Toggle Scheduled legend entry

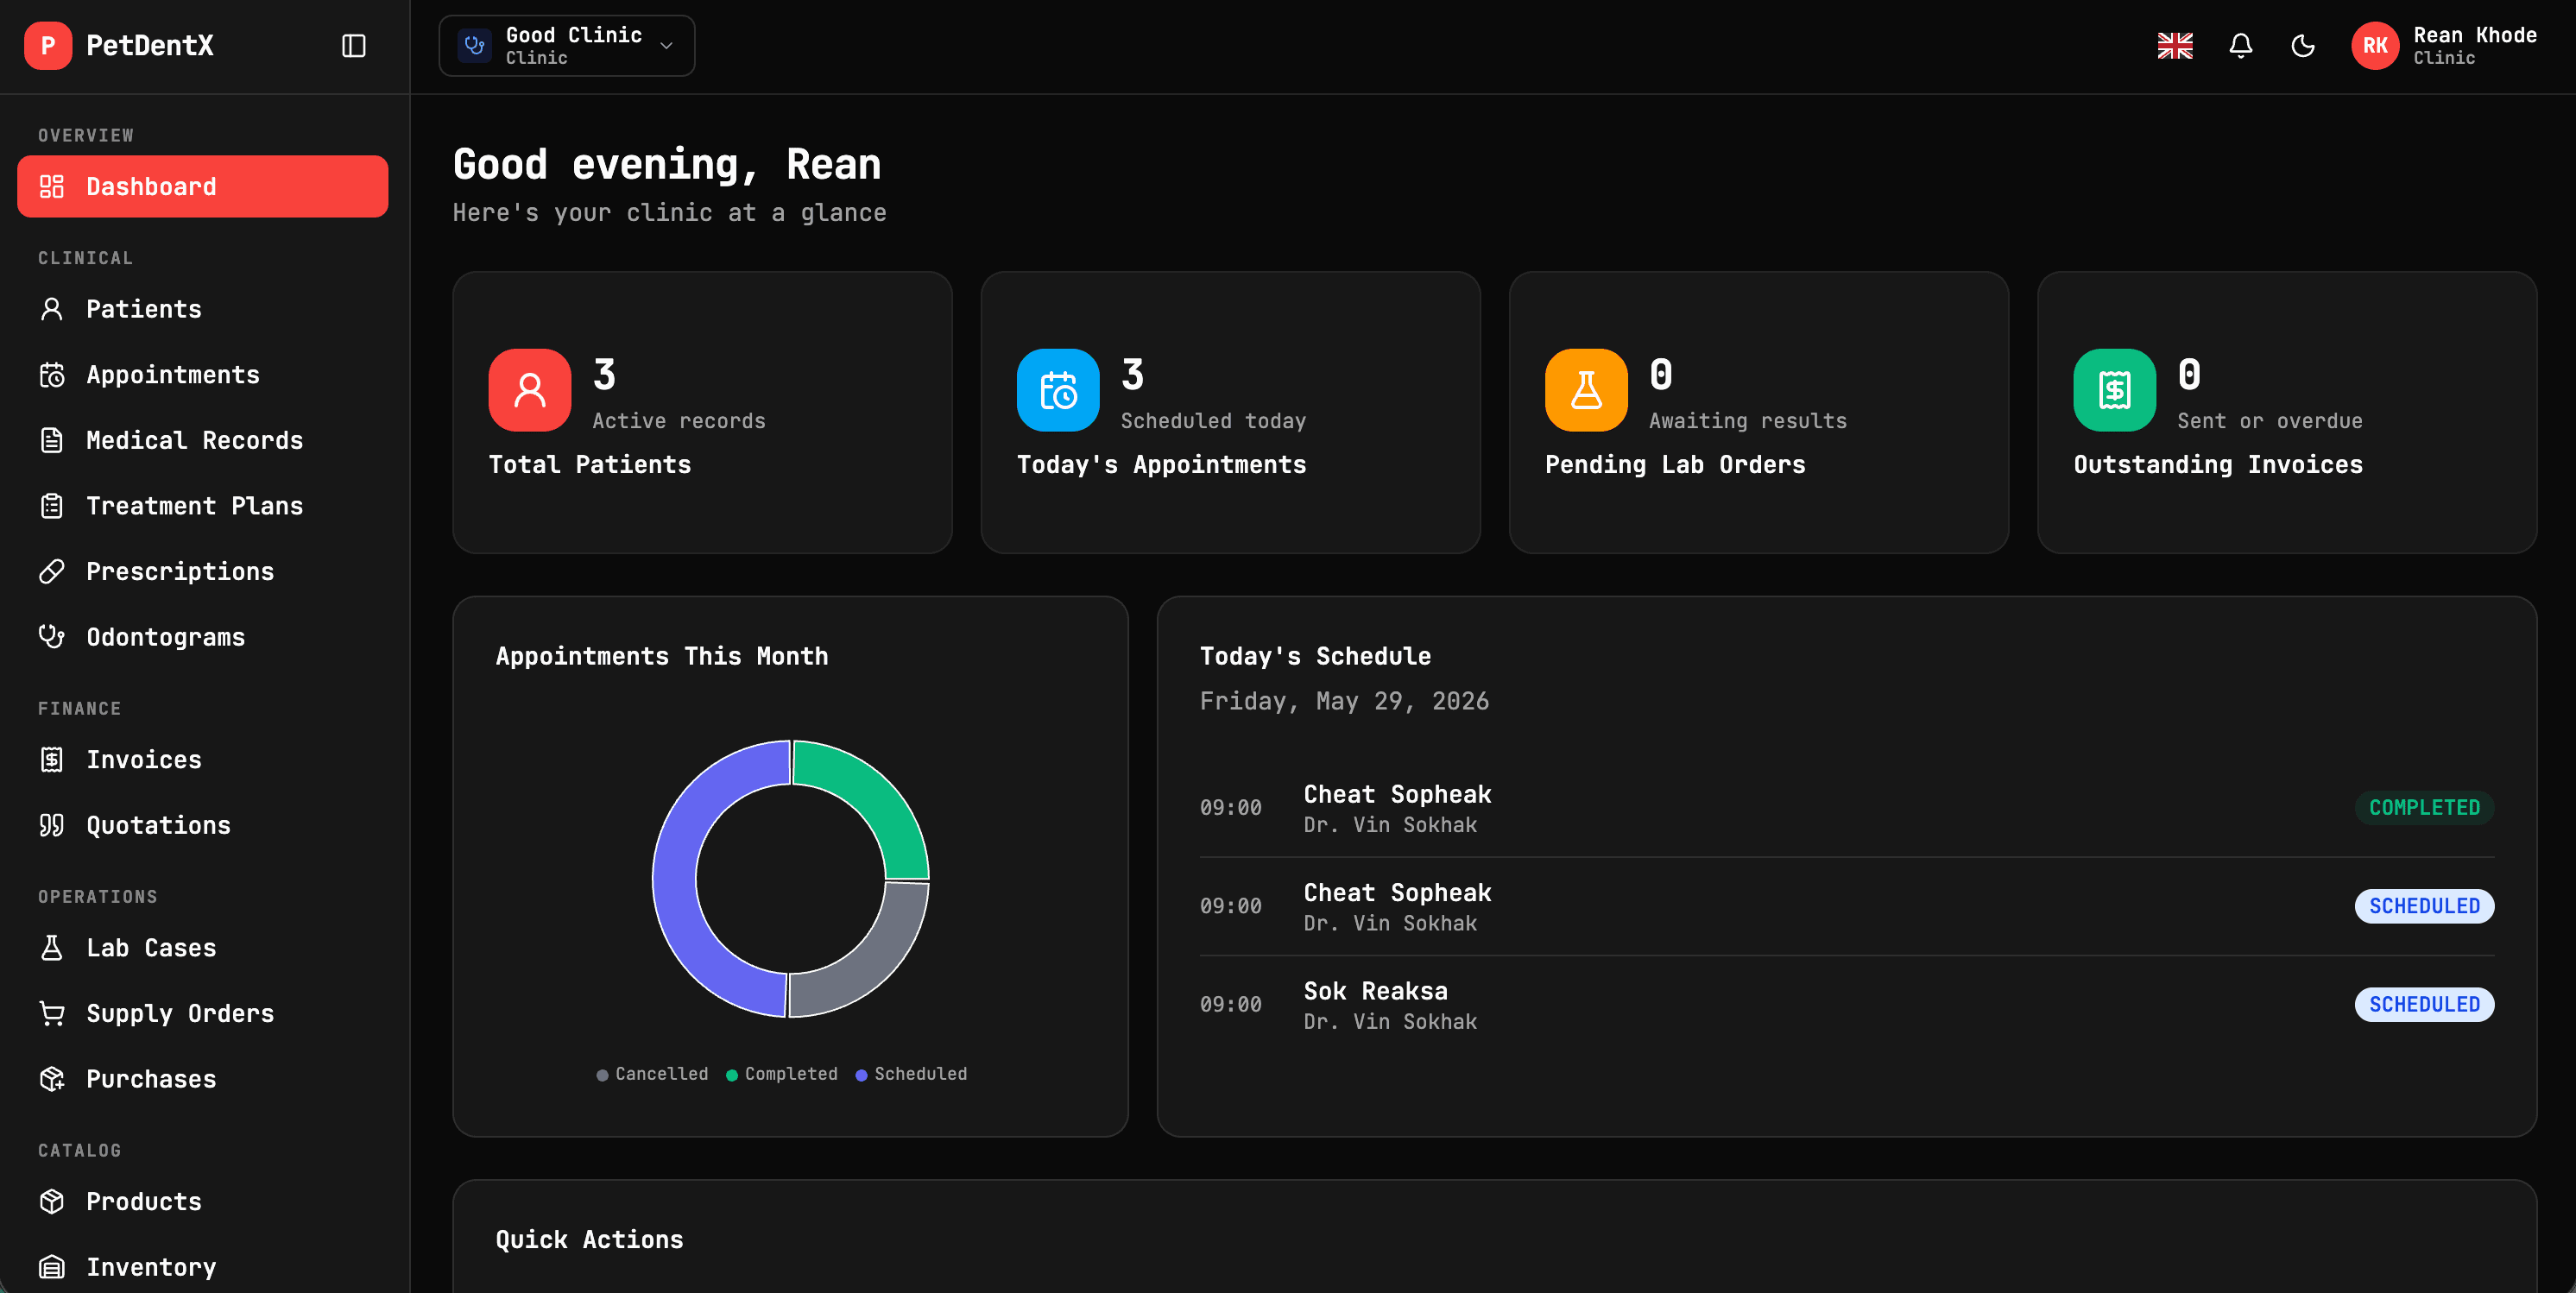pos(911,1073)
